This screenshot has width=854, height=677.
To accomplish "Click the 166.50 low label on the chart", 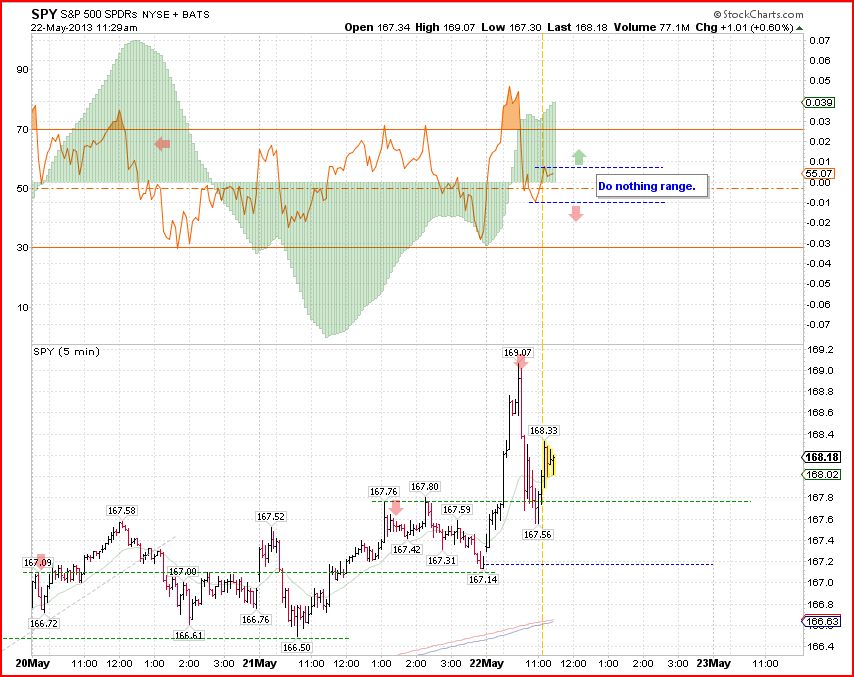I will tap(297, 647).
